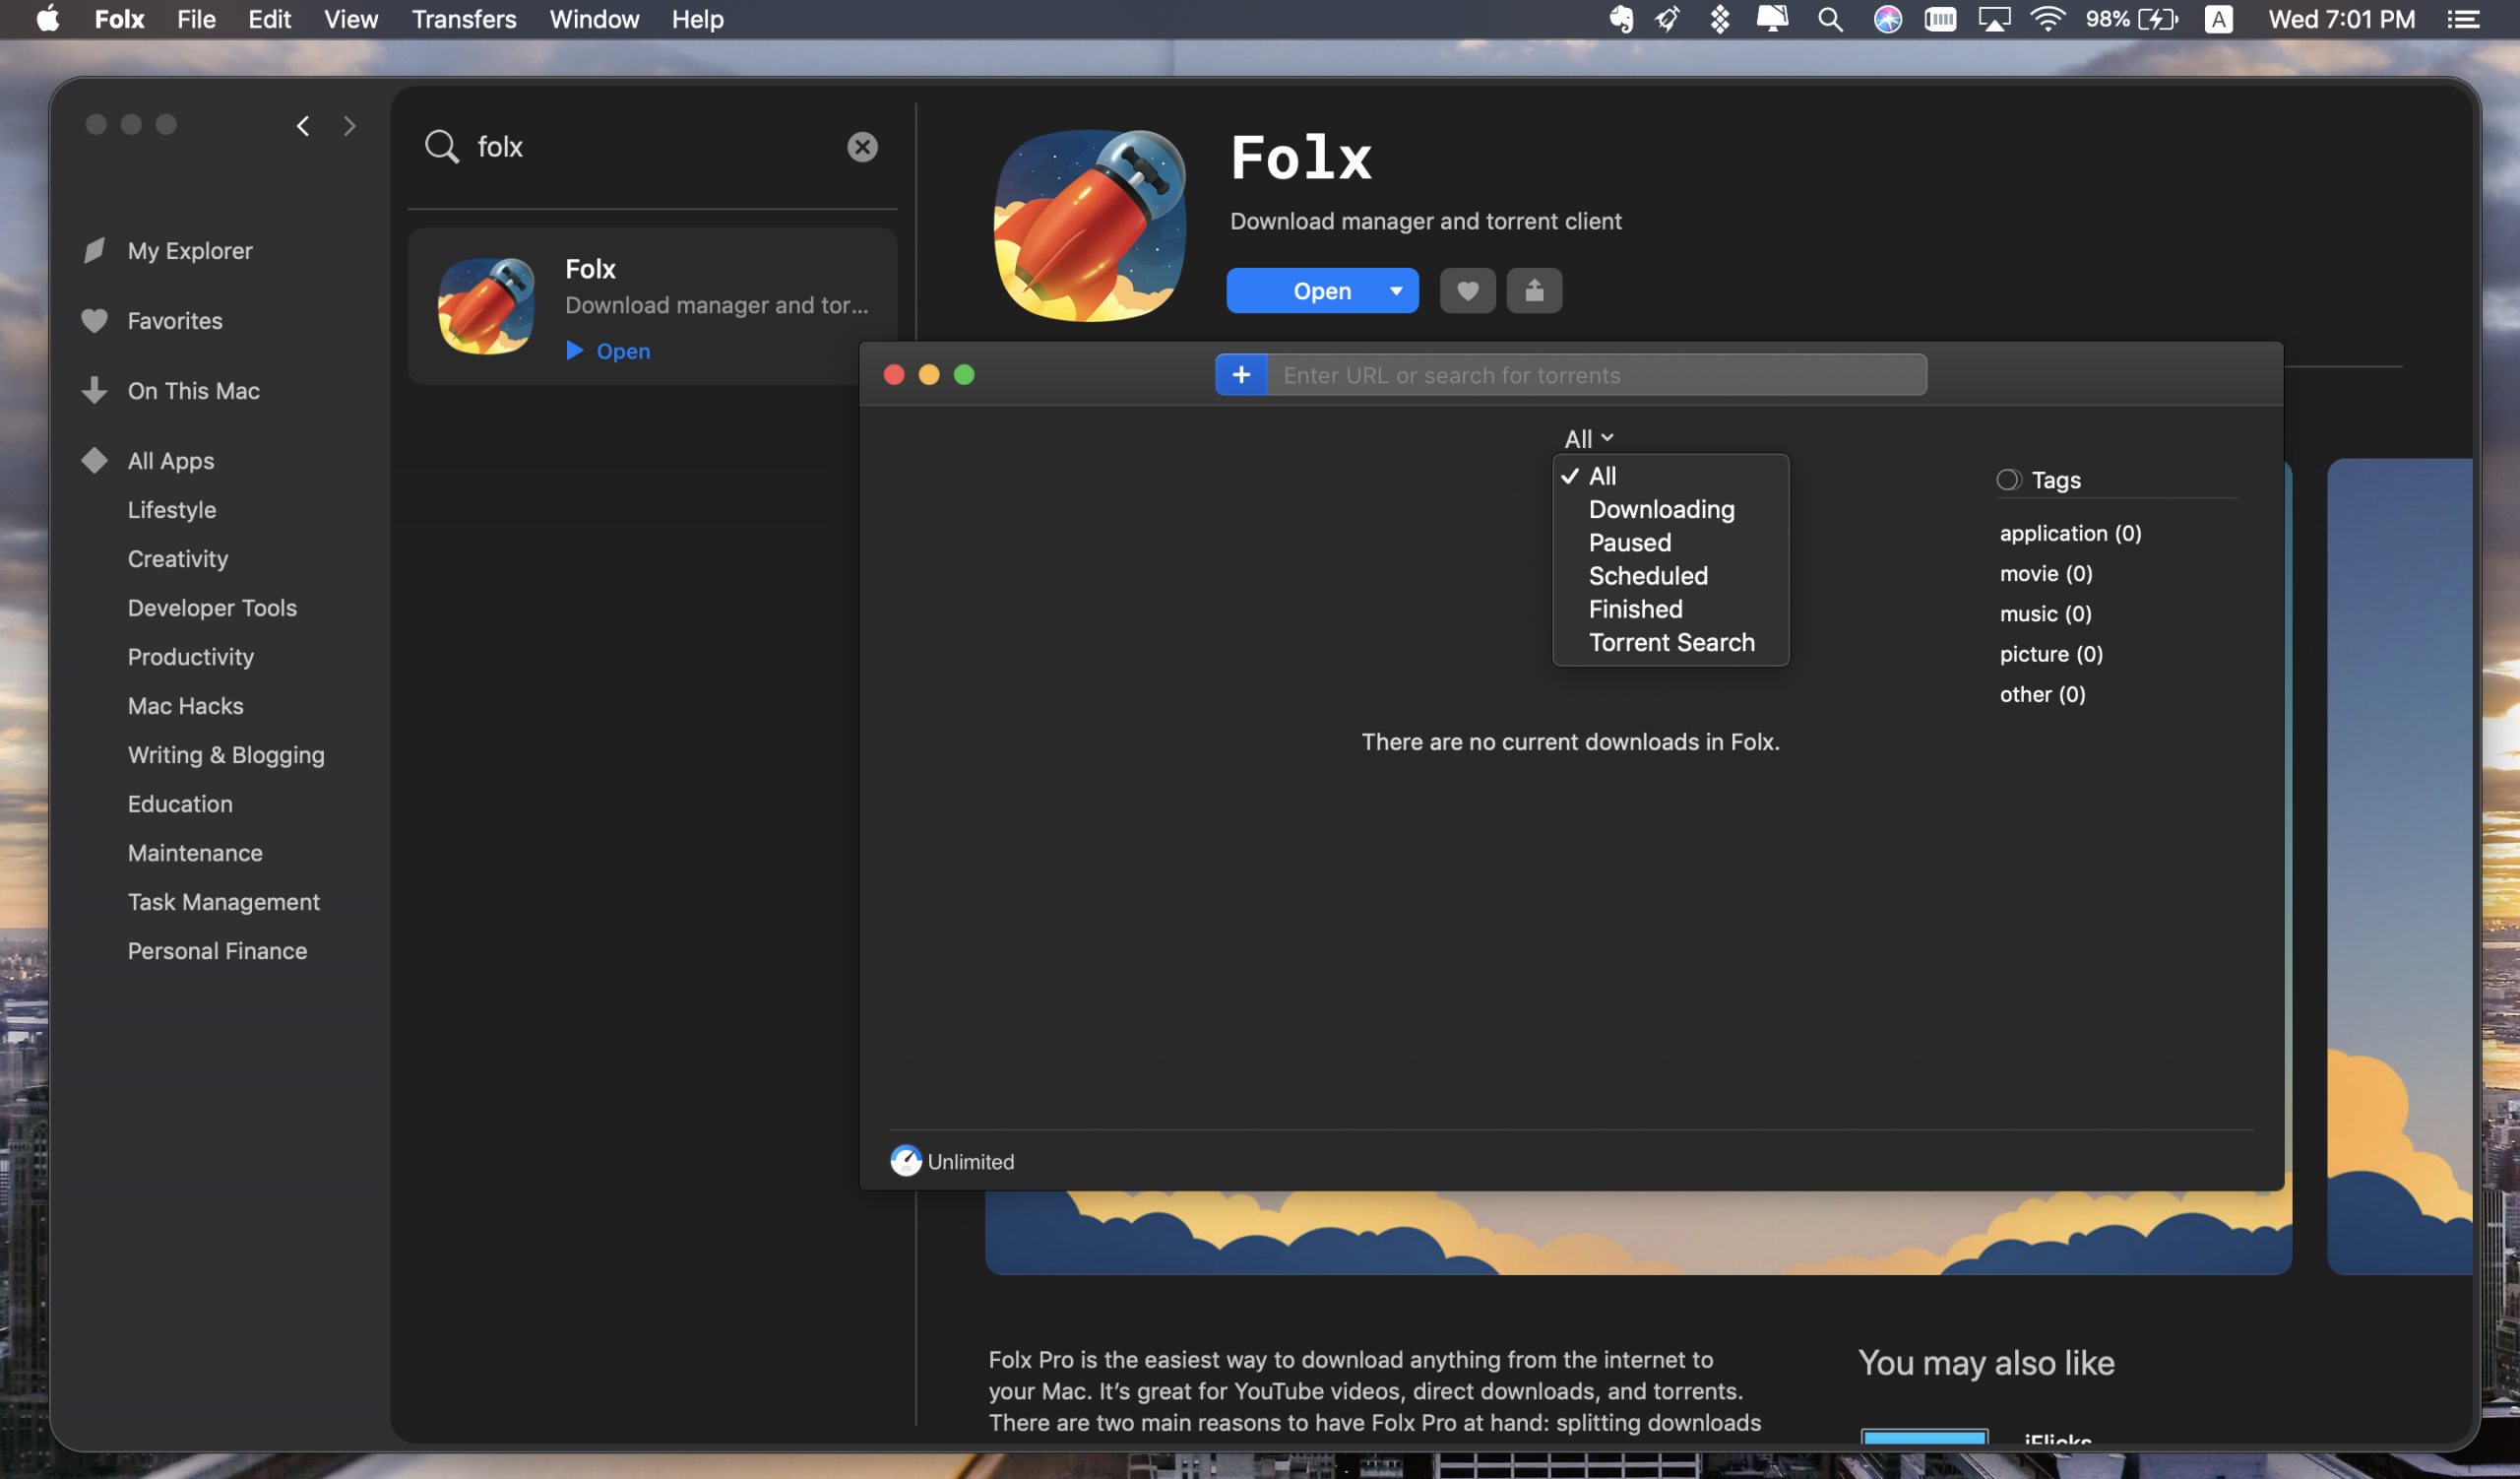Viewport: 2520px width, 1479px height.
Task: Expand the All downloads filter dropdown
Action: point(1586,436)
